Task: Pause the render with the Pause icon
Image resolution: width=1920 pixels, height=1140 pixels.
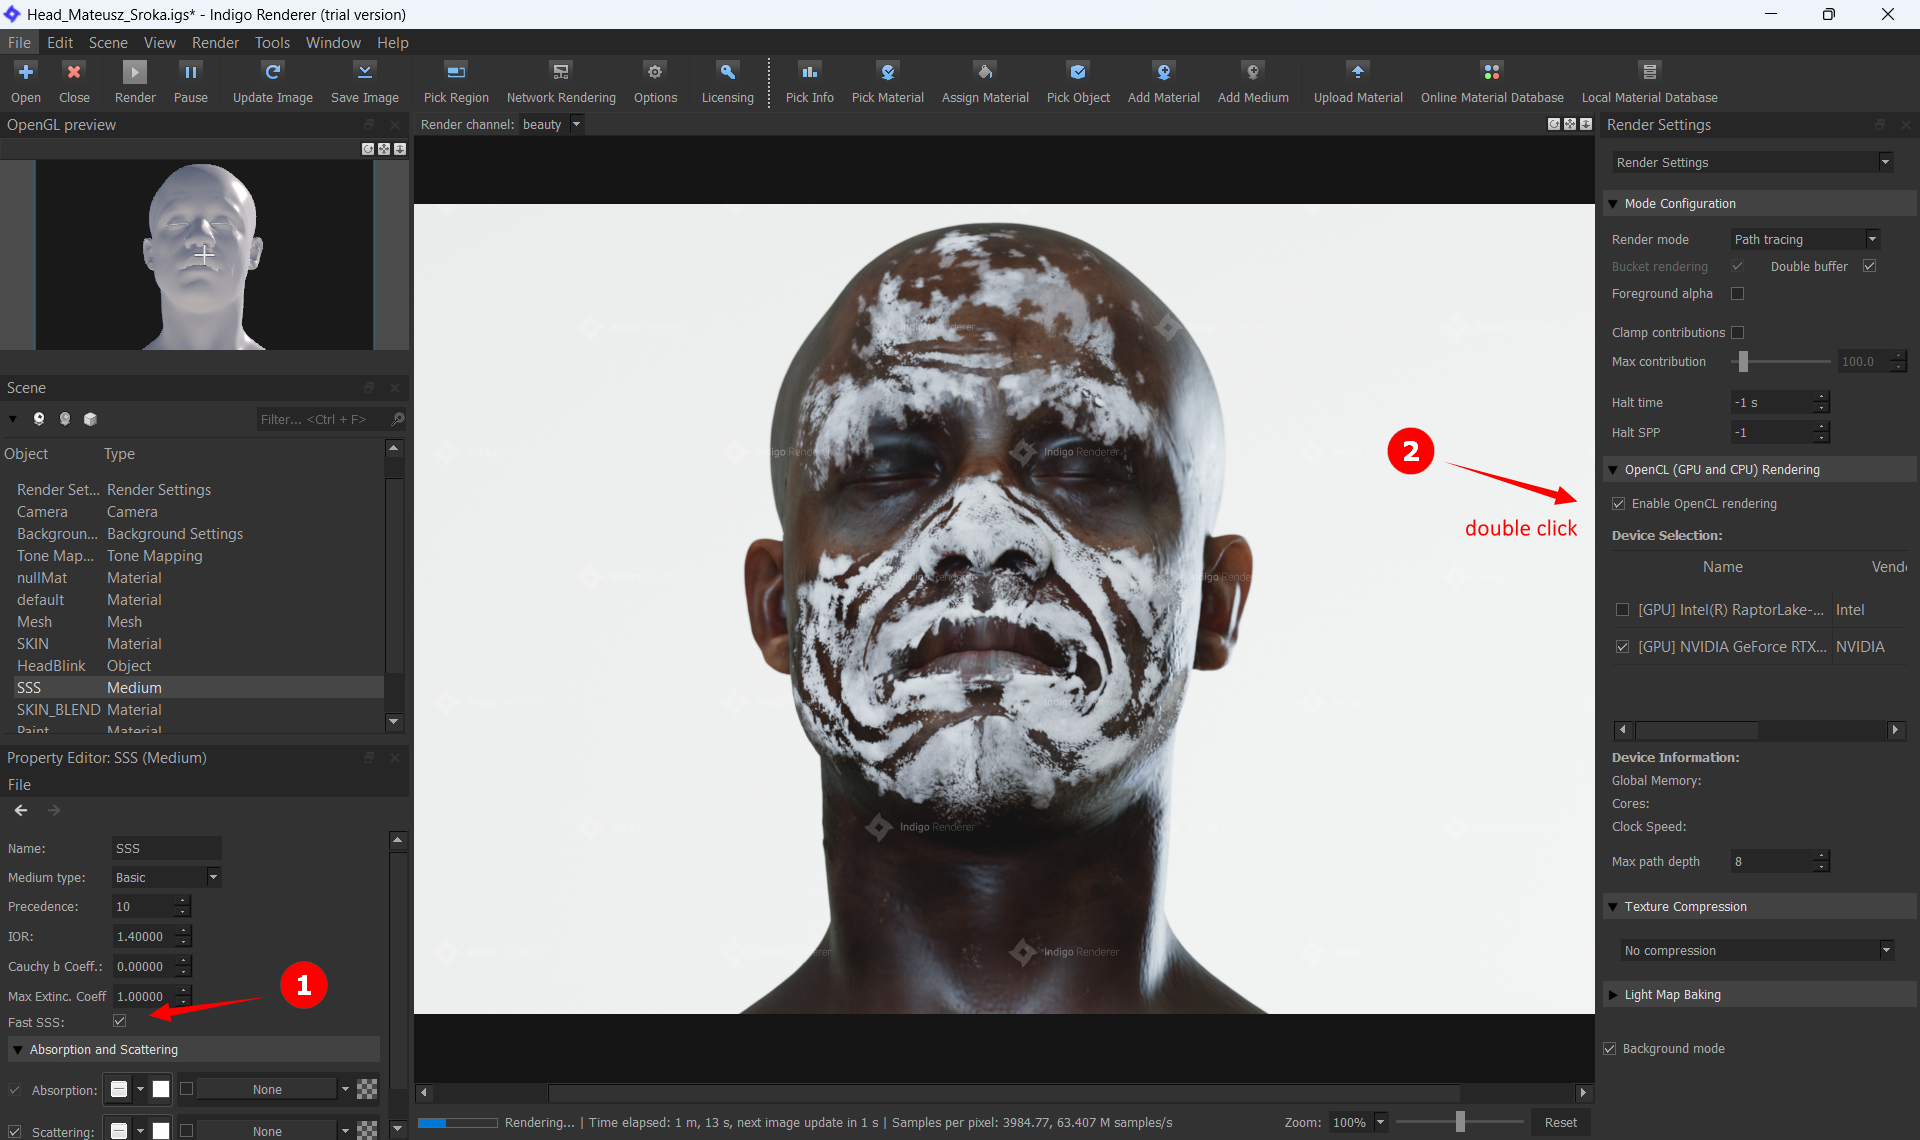Action: point(190,72)
